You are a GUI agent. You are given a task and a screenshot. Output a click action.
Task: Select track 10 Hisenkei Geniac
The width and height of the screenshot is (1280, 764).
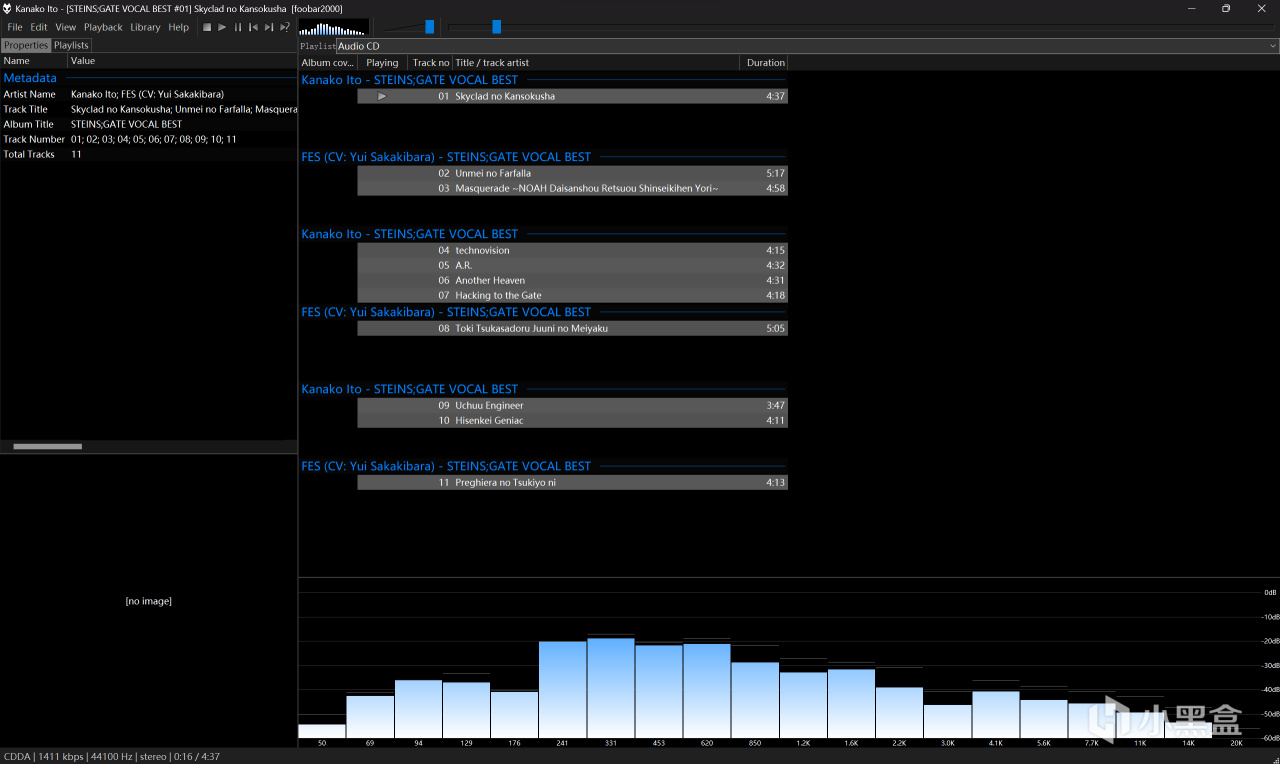click(572, 420)
